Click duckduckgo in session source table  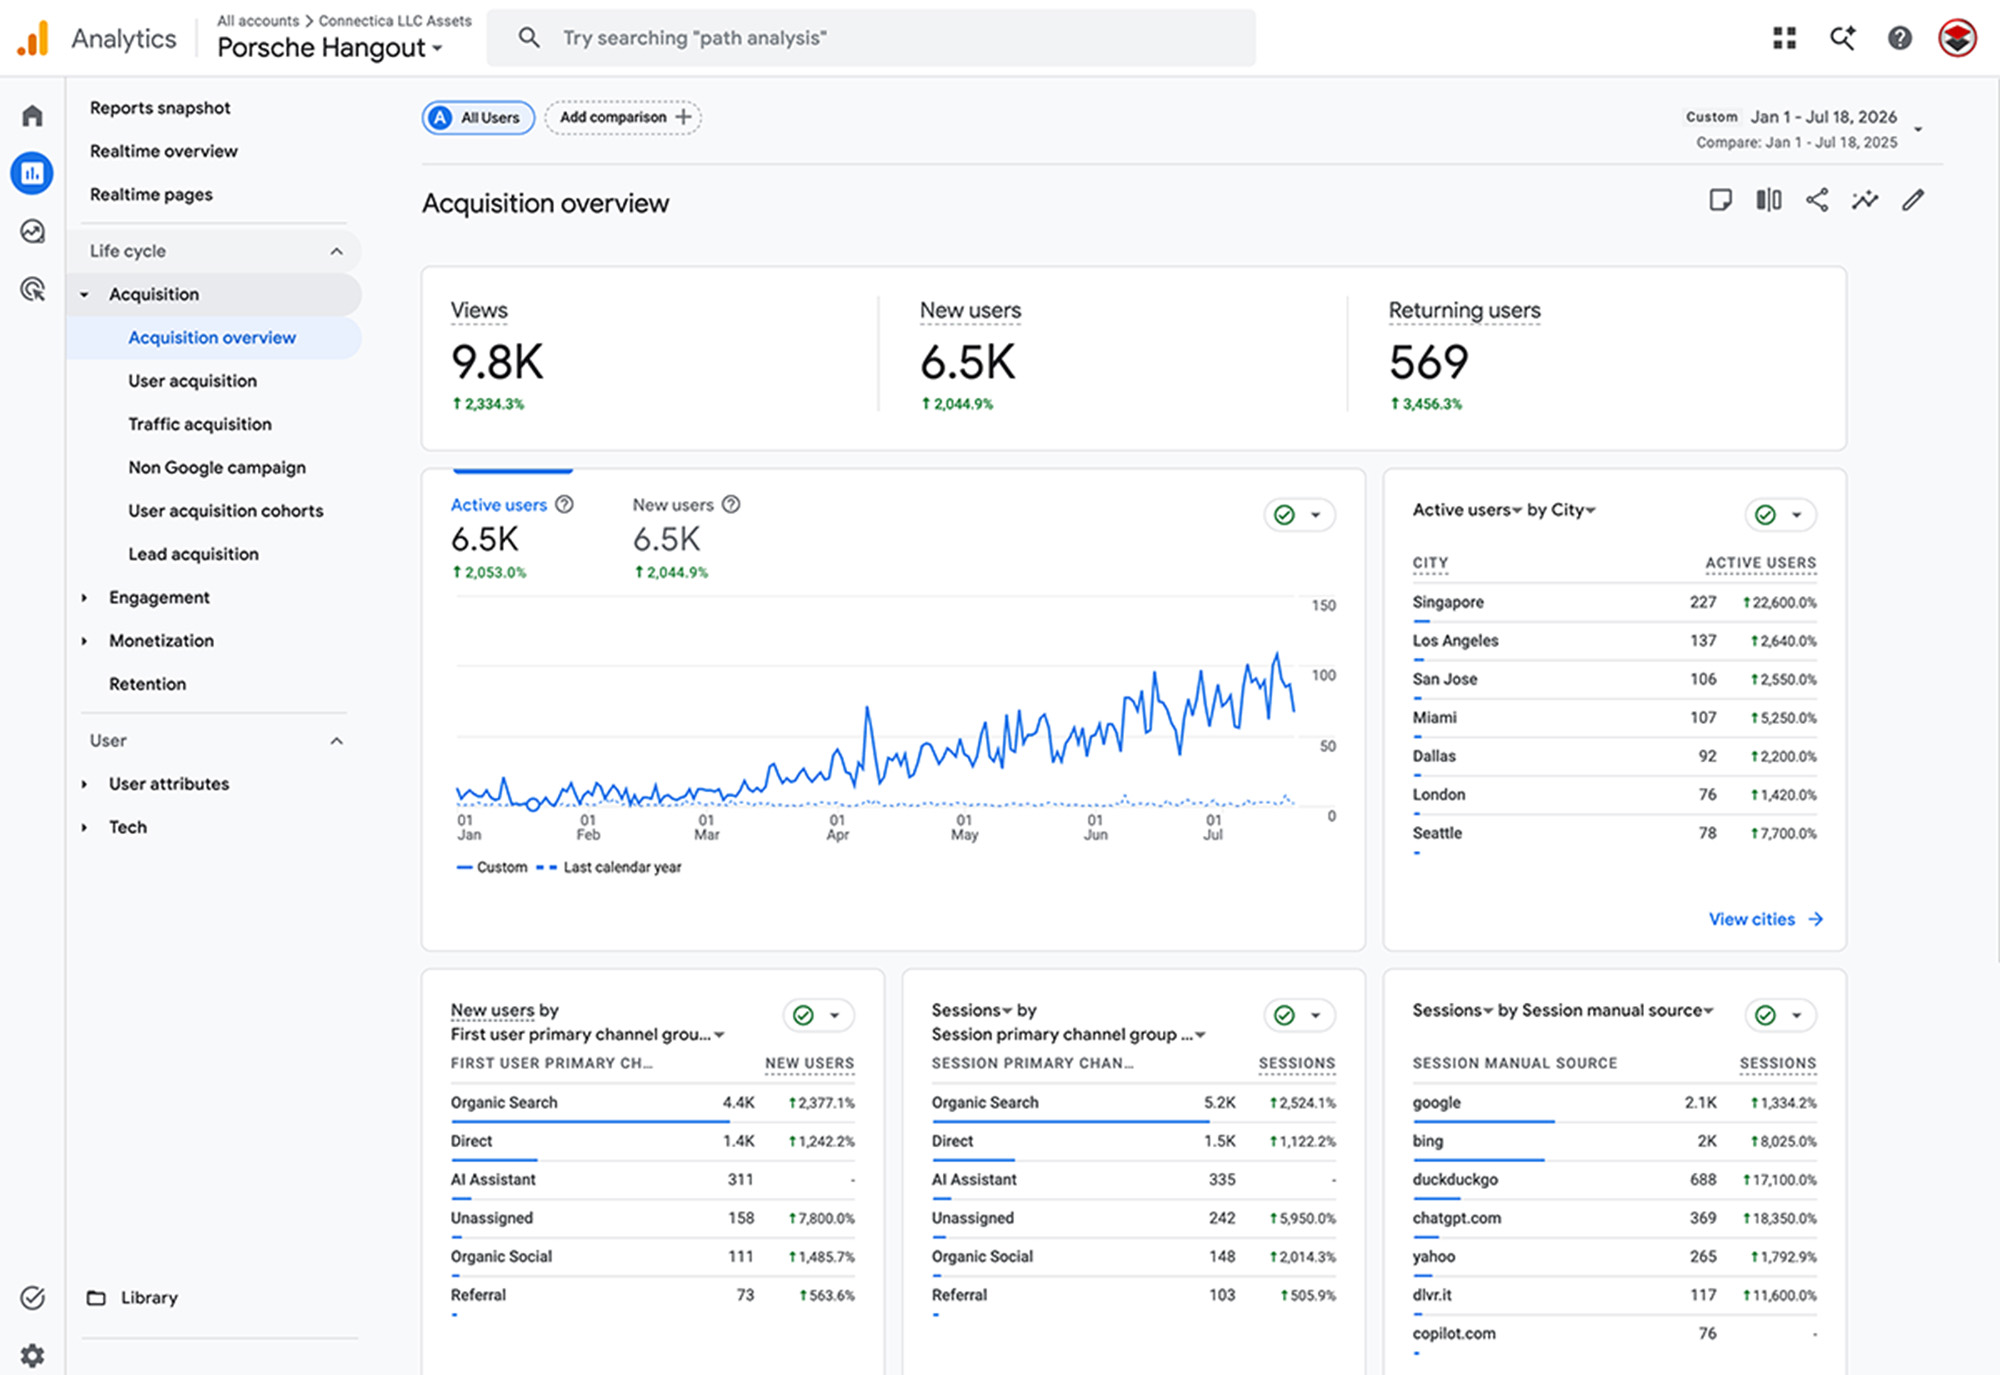click(1455, 1179)
